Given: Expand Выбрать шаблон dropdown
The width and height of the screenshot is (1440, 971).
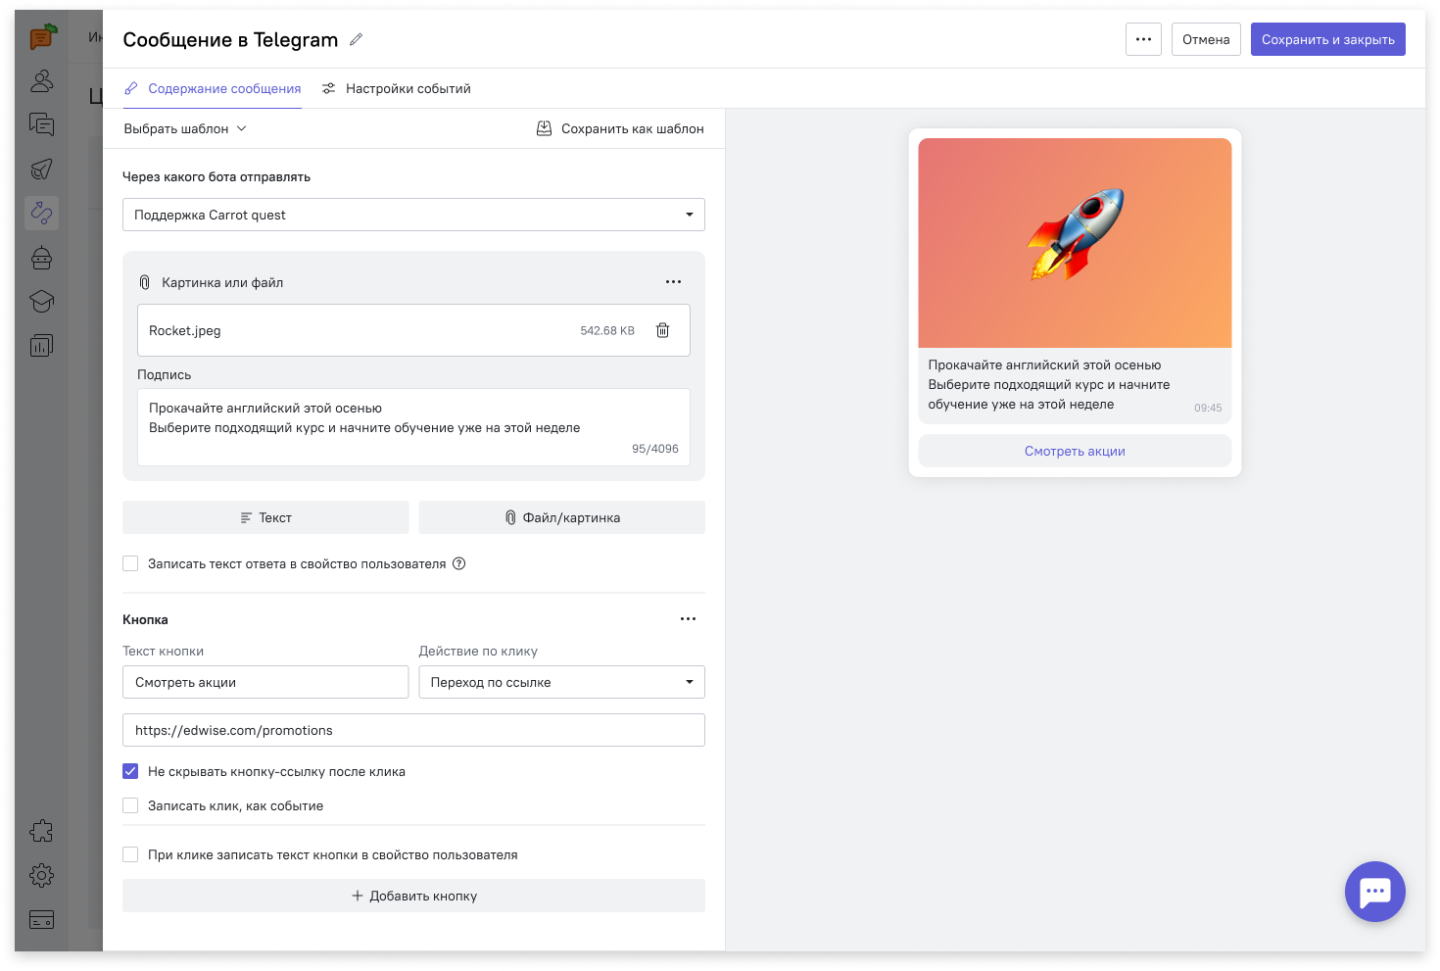Looking at the screenshot, I should click(185, 129).
